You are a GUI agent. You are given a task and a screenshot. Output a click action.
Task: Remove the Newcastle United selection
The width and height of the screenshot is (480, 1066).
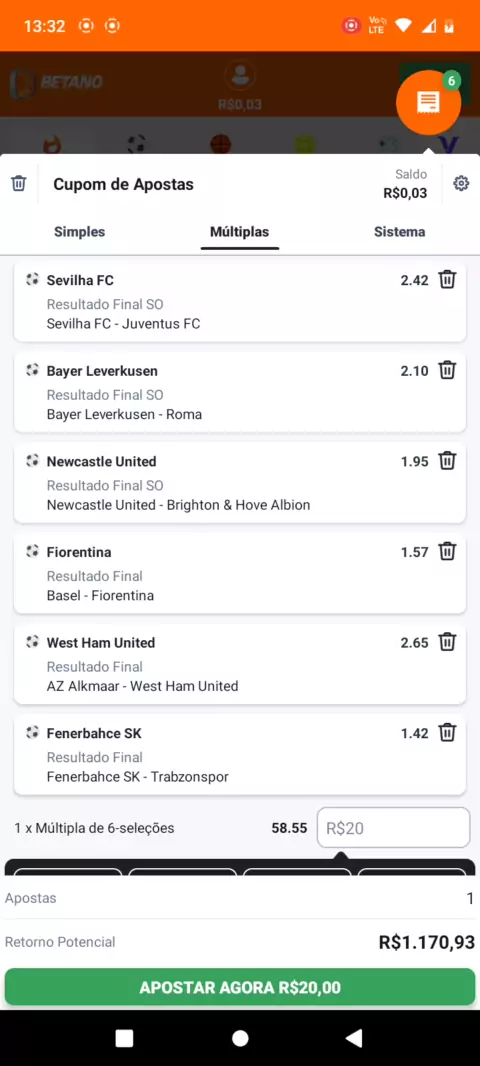(447, 461)
